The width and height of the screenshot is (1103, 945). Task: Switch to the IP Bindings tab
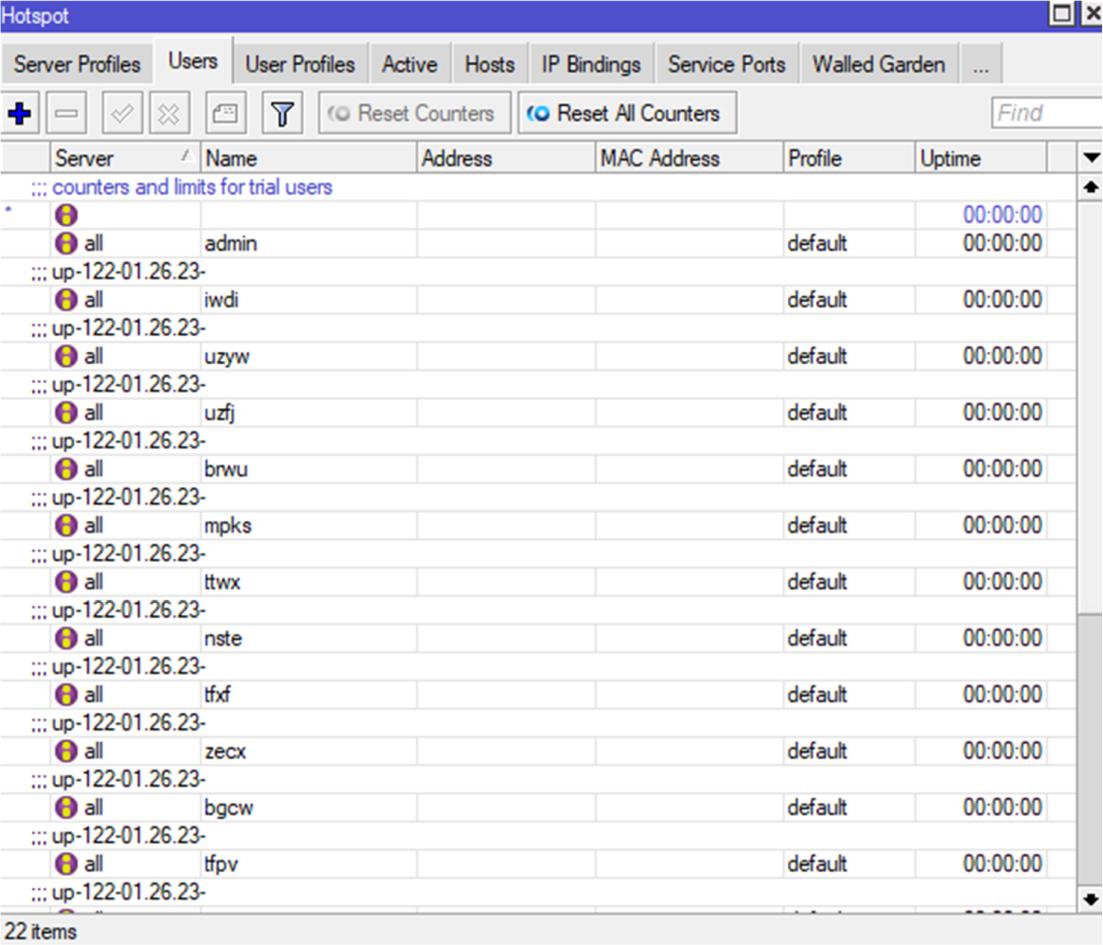(591, 65)
